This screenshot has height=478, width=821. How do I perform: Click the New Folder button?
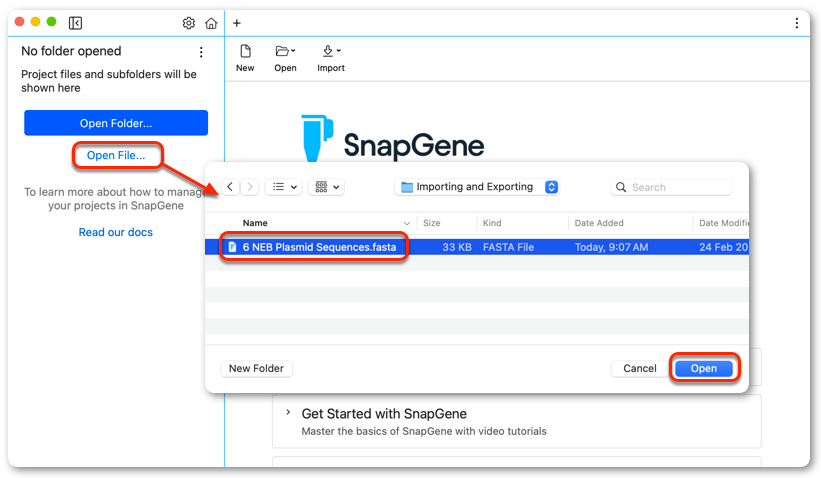click(256, 369)
